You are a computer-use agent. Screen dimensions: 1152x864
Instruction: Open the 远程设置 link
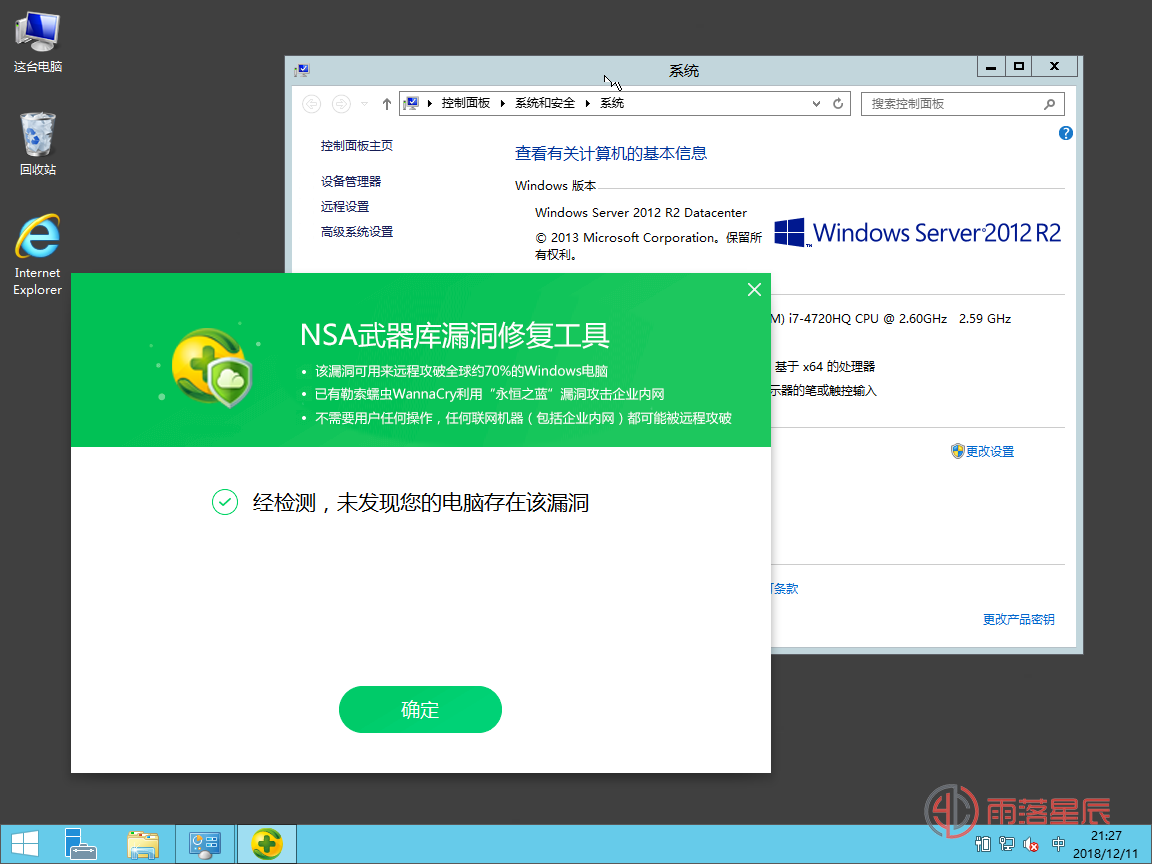click(x=345, y=206)
